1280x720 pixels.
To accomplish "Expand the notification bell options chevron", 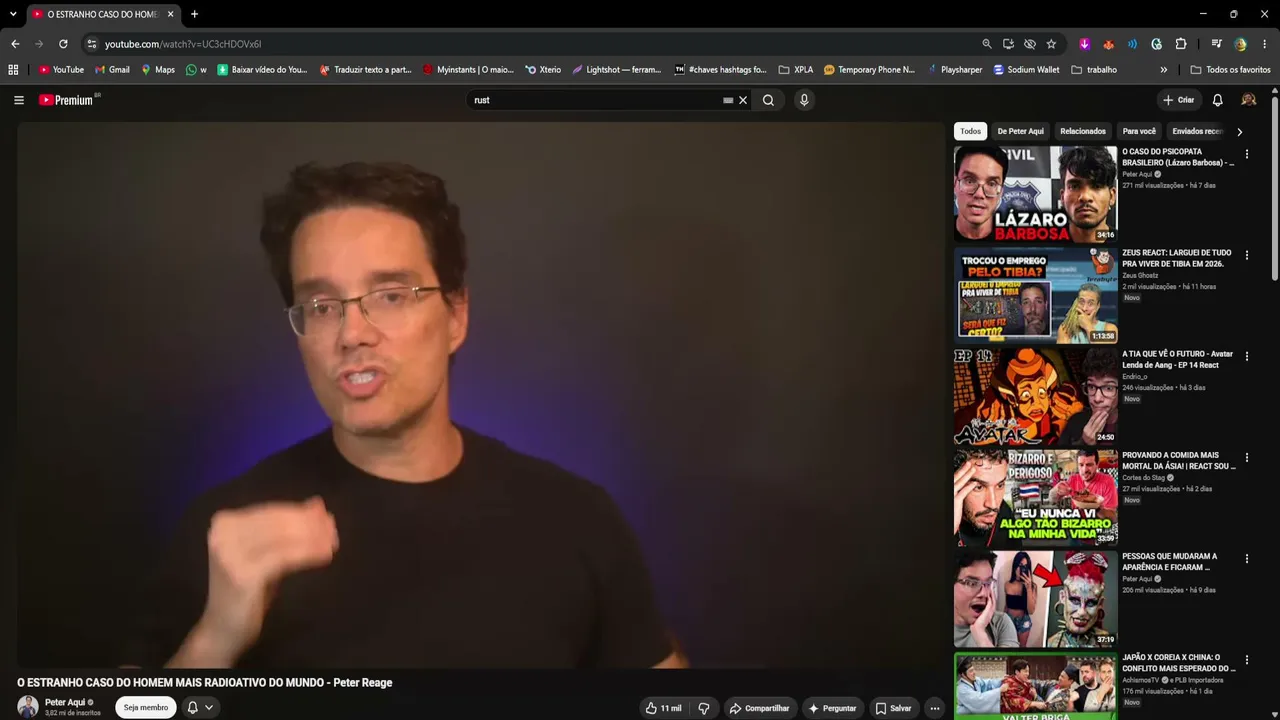I will (209, 708).
